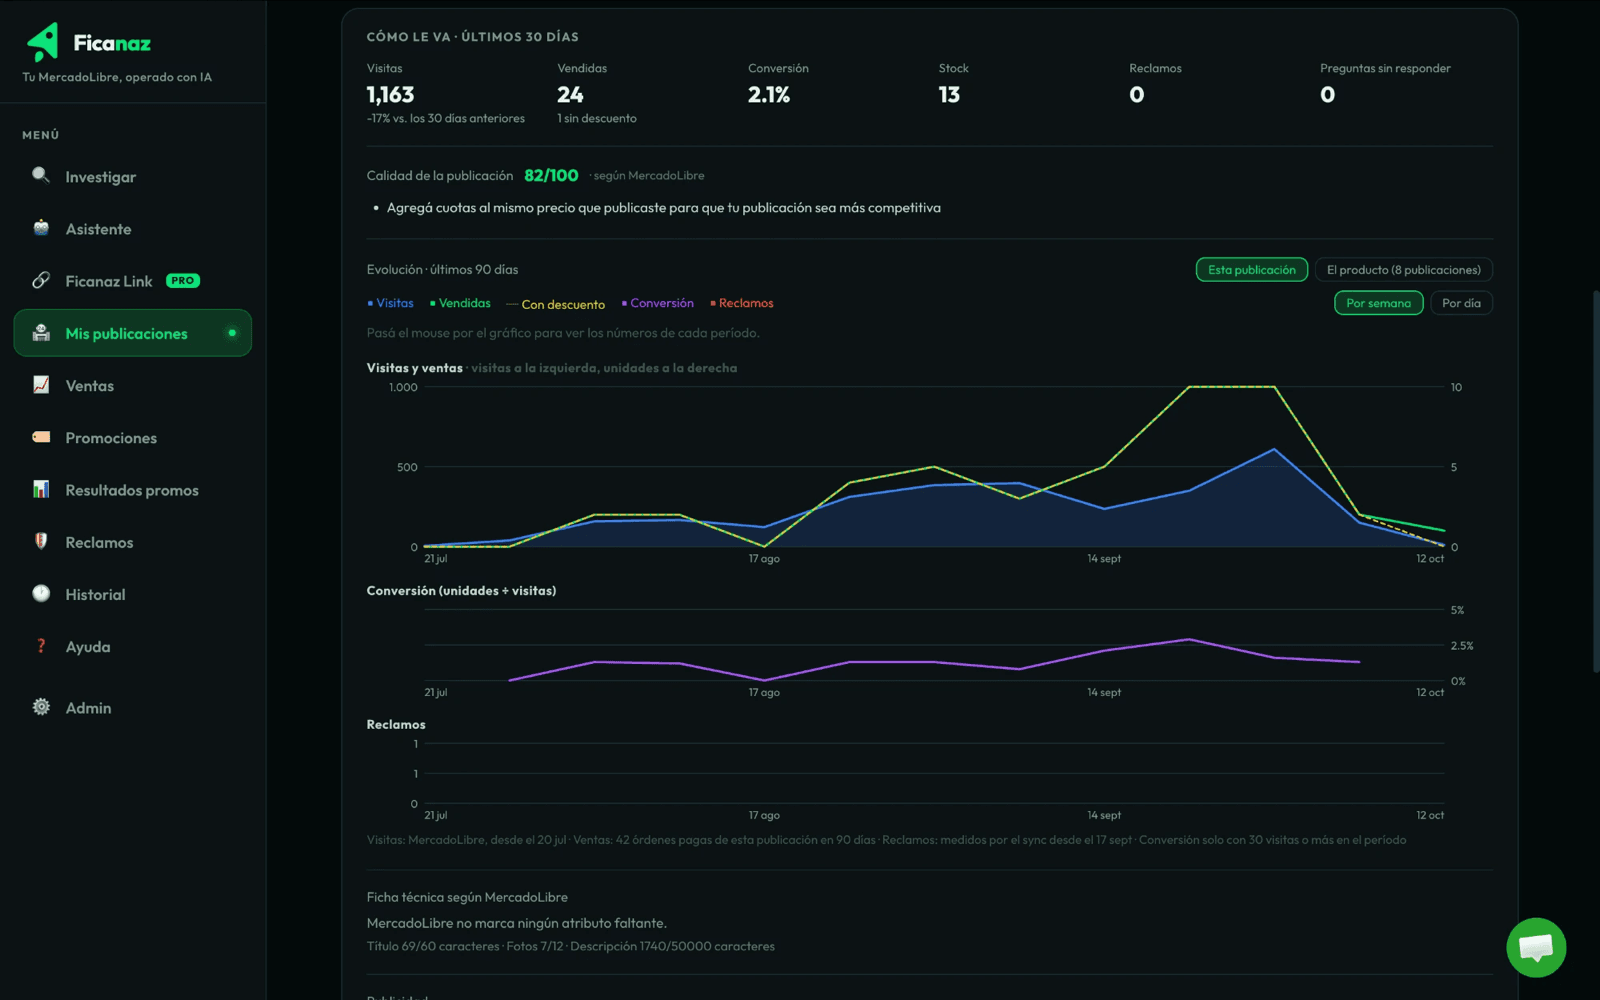
Task: Toggle the Con descuento legend series
Action: pos(555,304)
